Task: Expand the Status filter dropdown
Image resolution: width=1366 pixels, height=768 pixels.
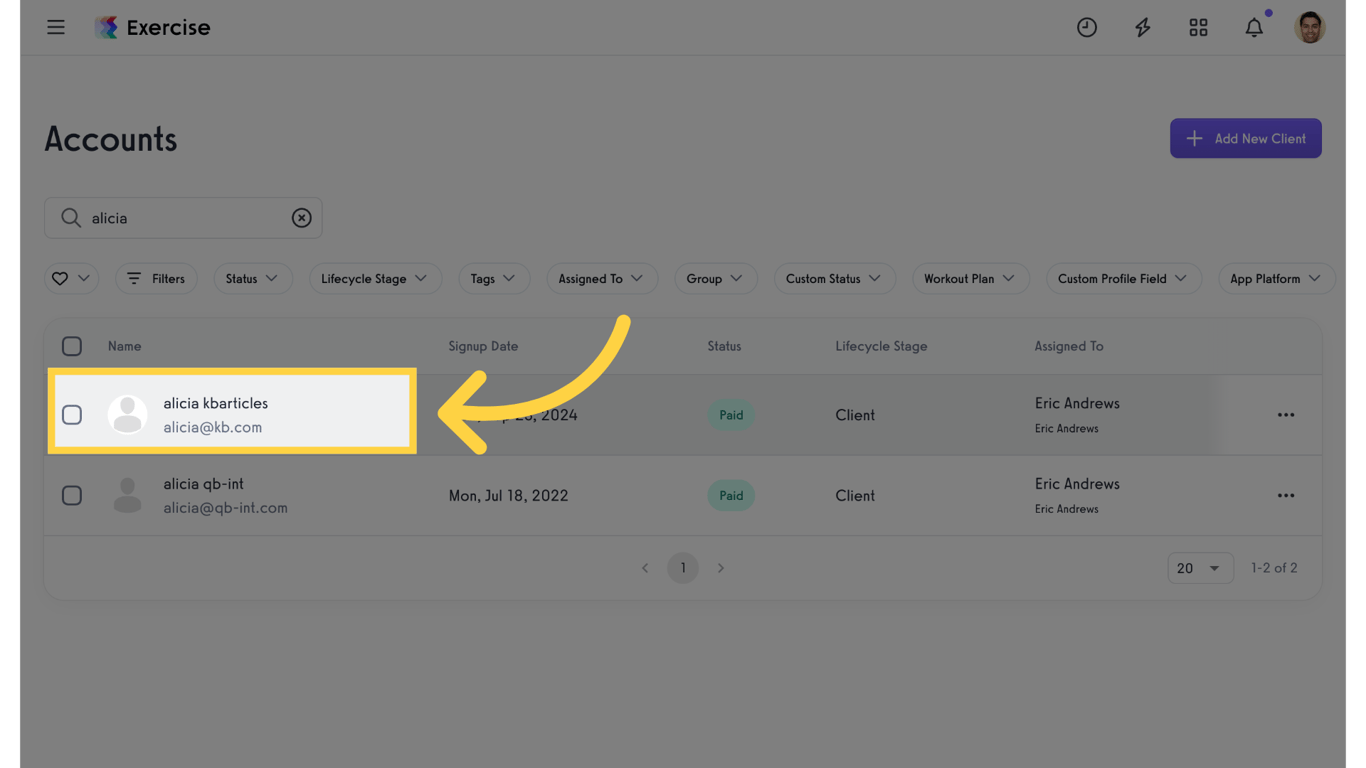Action: click(x=252, y=279)
